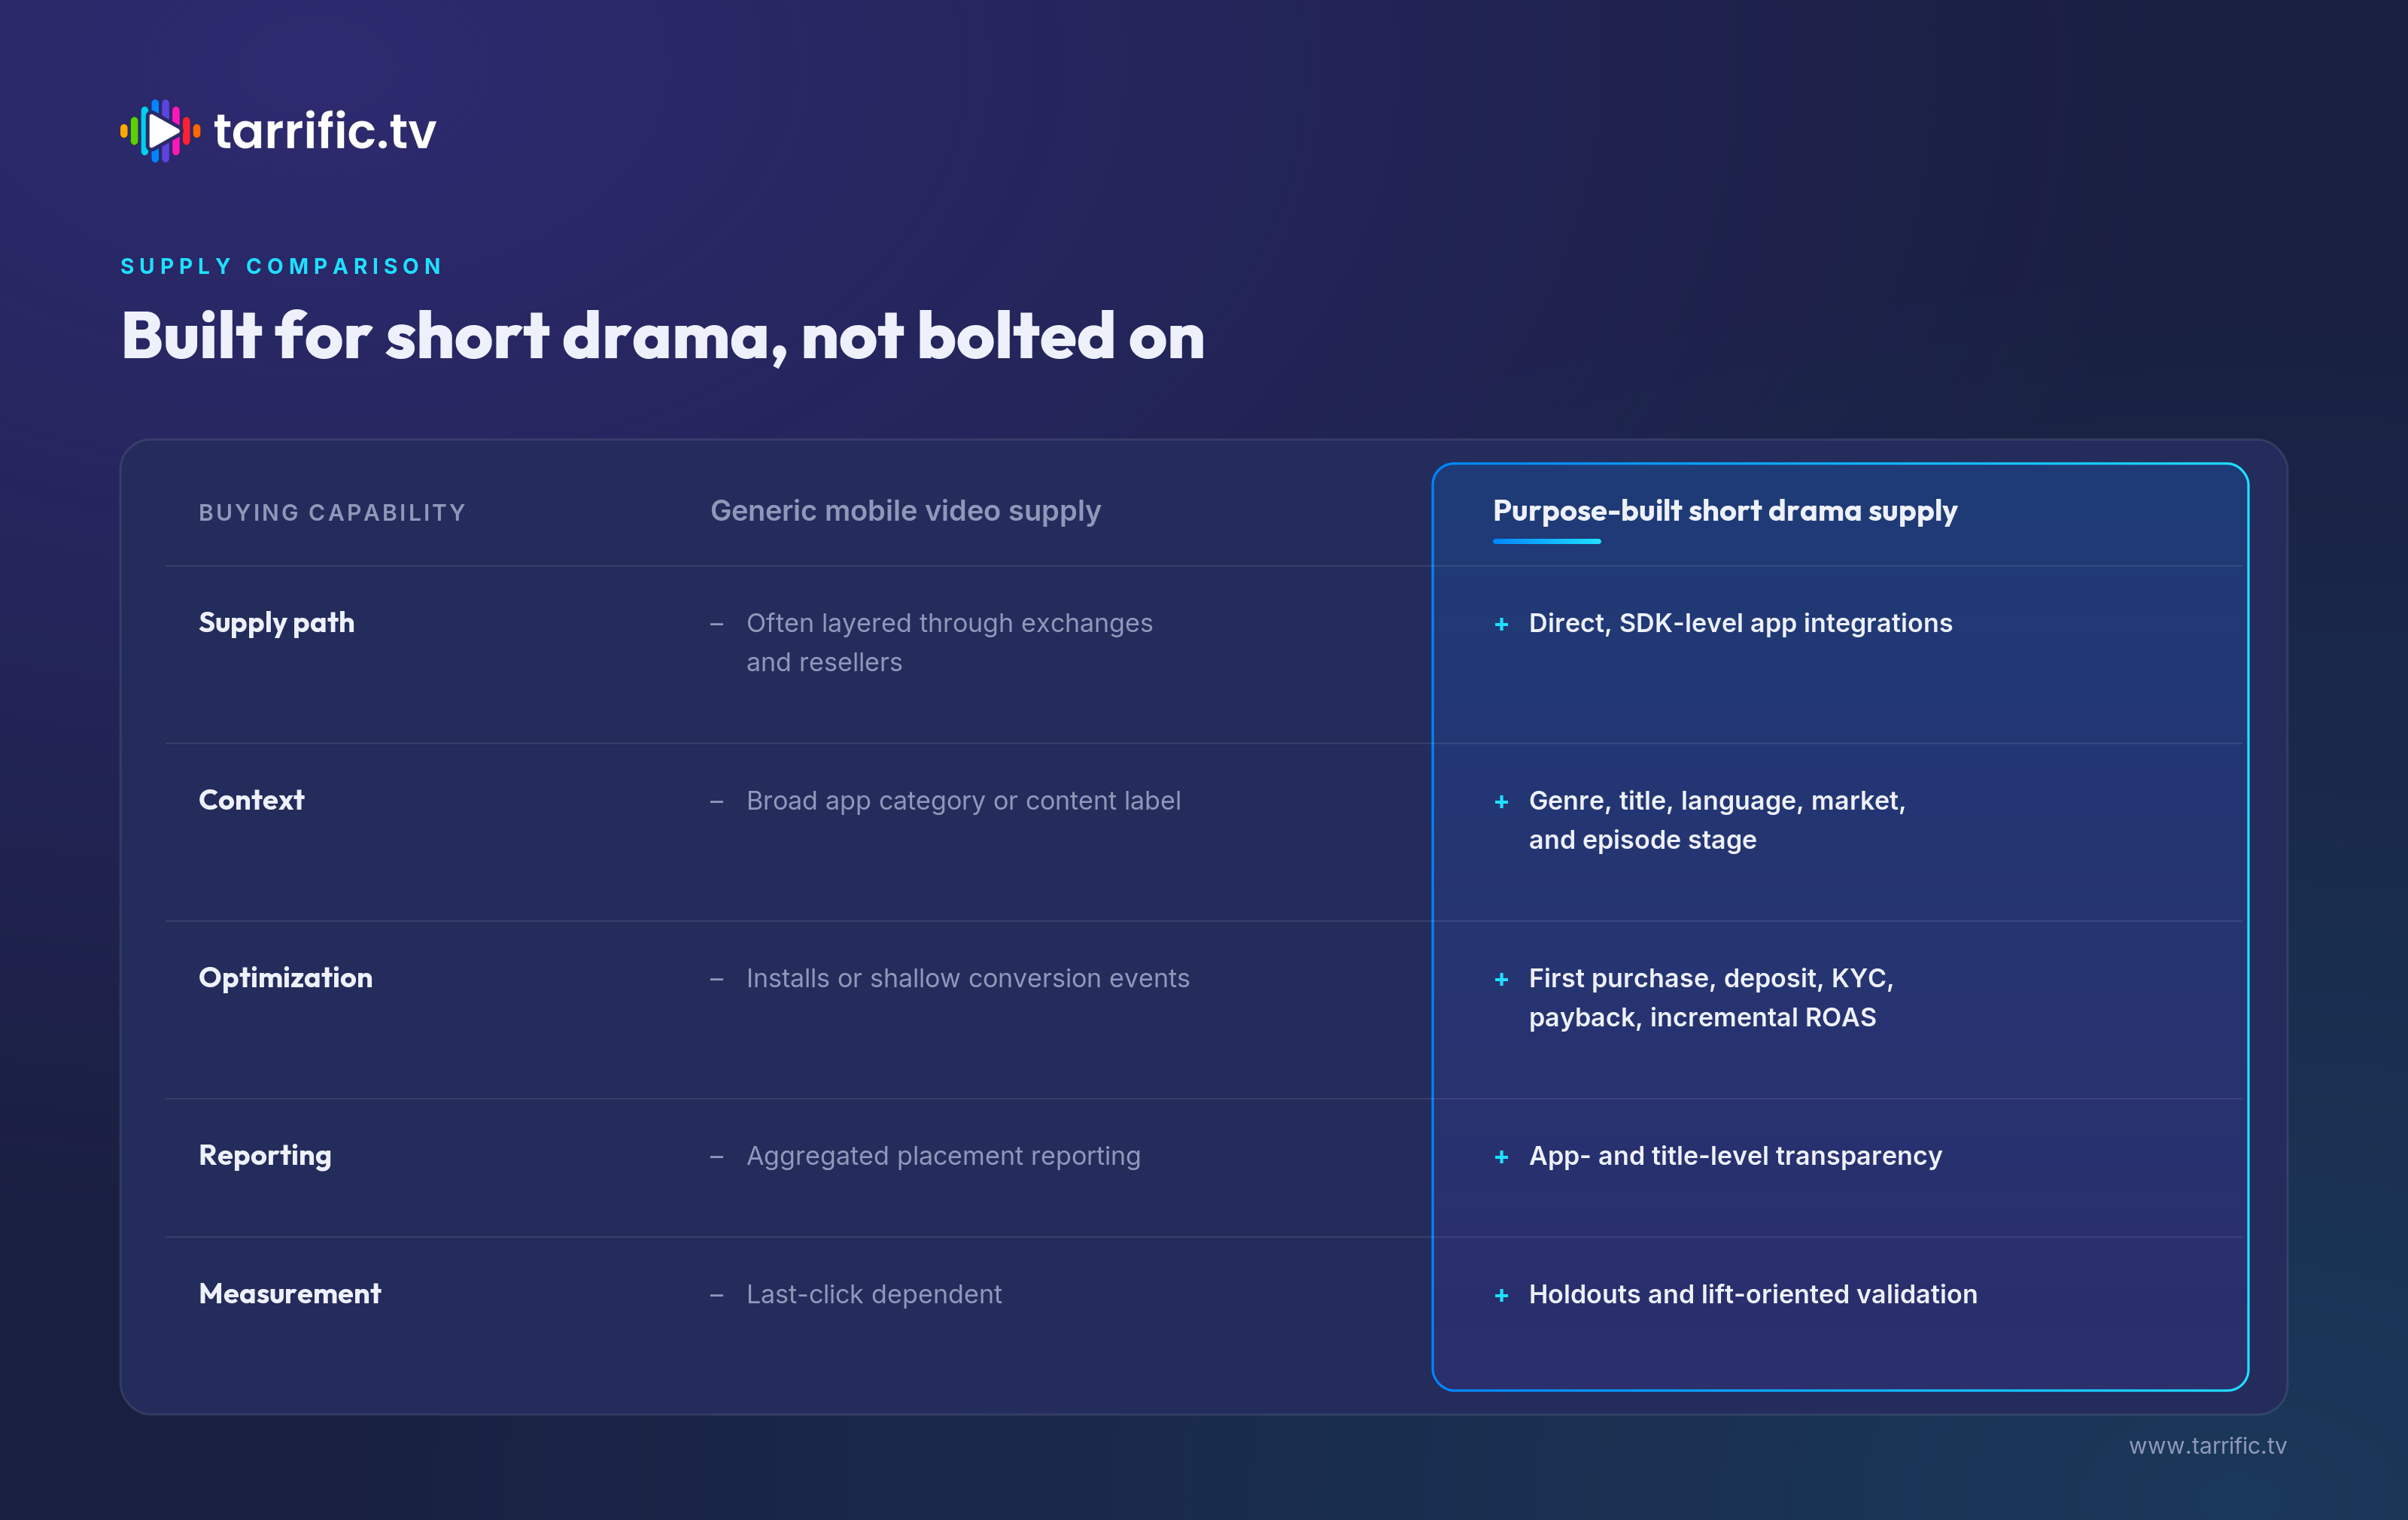Click the plus icon beside Direct SDK-level integrations
Screen dimensions: 2408x1520
1501,625
